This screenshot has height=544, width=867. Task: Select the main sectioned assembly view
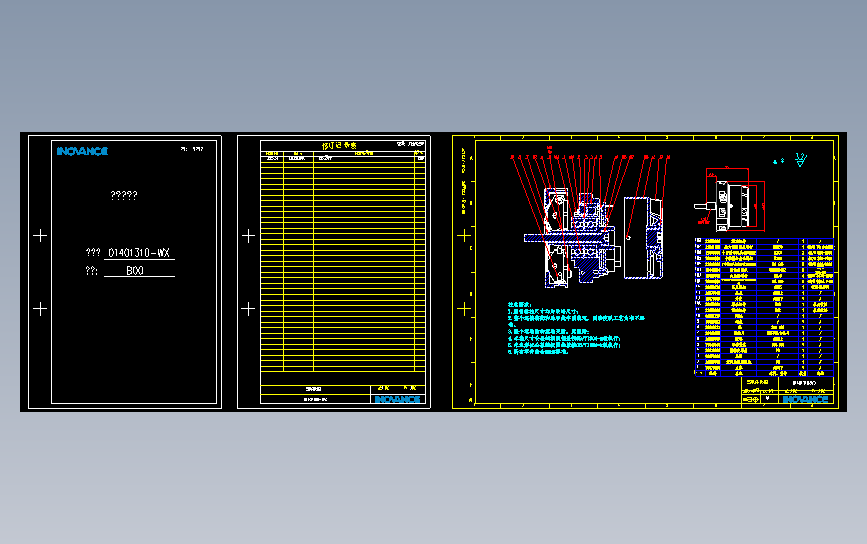[x=572, y=238]
